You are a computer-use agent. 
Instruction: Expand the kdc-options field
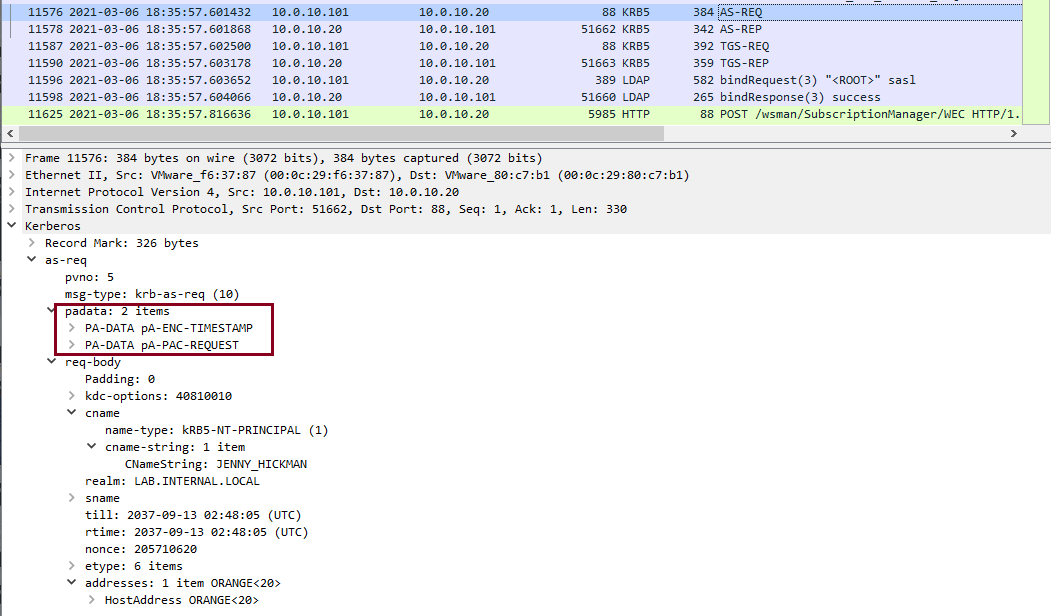pos(72,396)
